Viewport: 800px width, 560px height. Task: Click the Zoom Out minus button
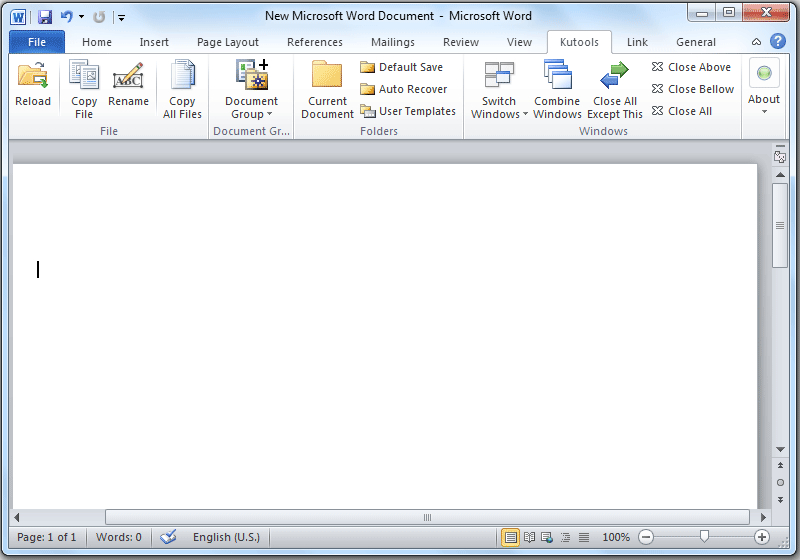(x=645, y=537)
